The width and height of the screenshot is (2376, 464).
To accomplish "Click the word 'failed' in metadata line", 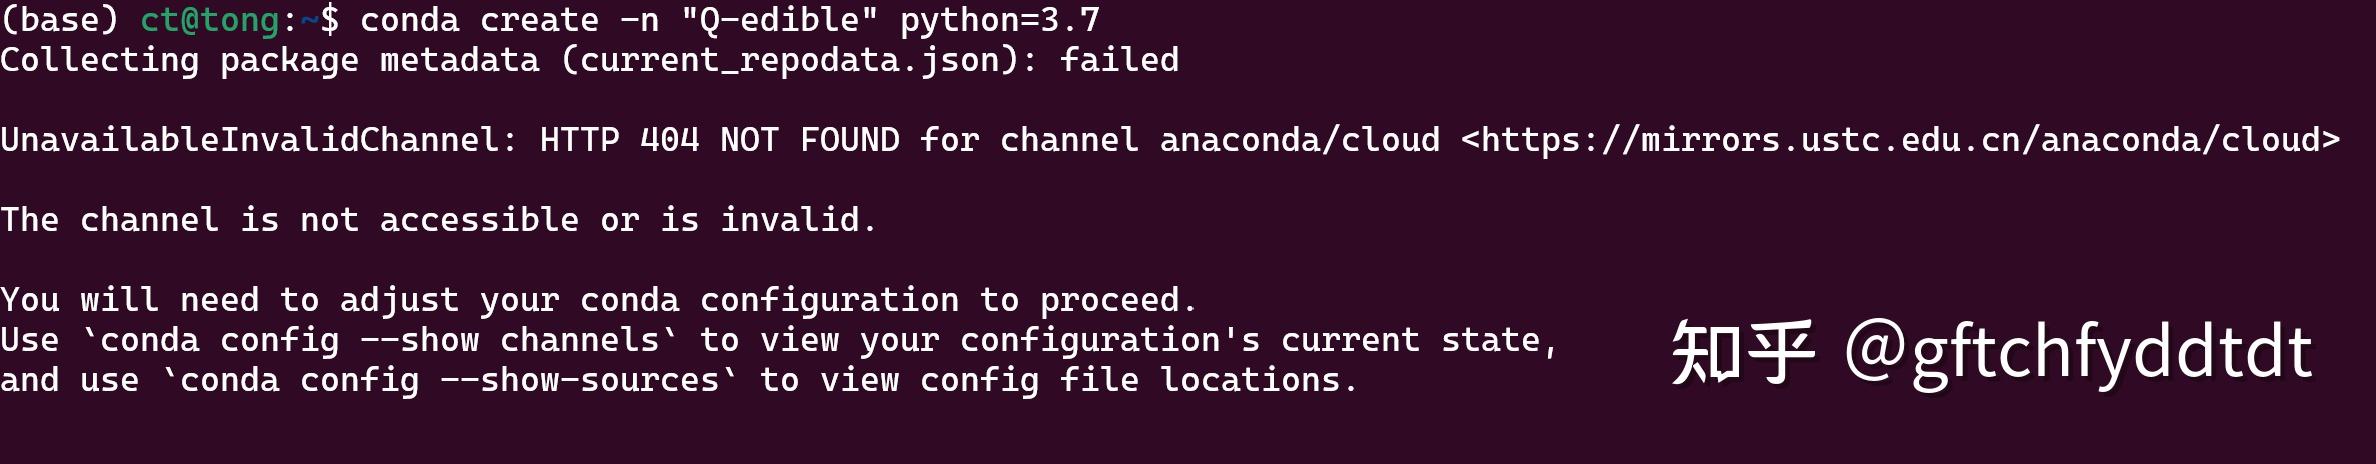I will pyautogui.click(x=1119, y=60).
